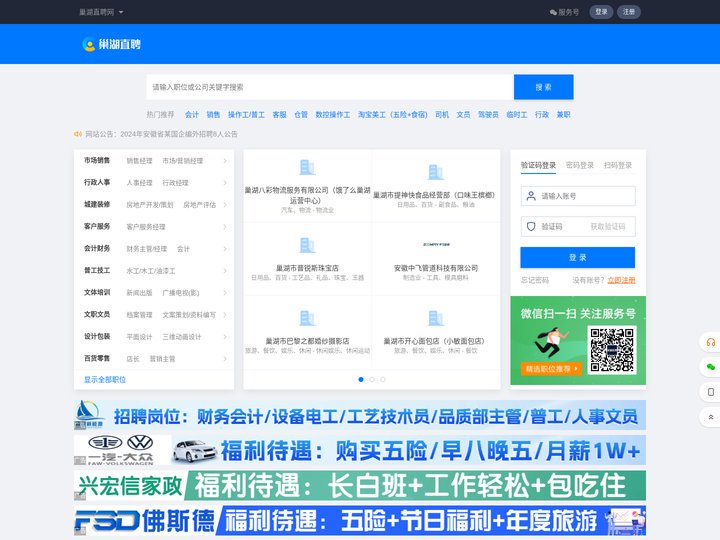The height and width of the screenshot is (540, 720).
Task: Switch to 验证码登录 tab
Action: (538, 165)
